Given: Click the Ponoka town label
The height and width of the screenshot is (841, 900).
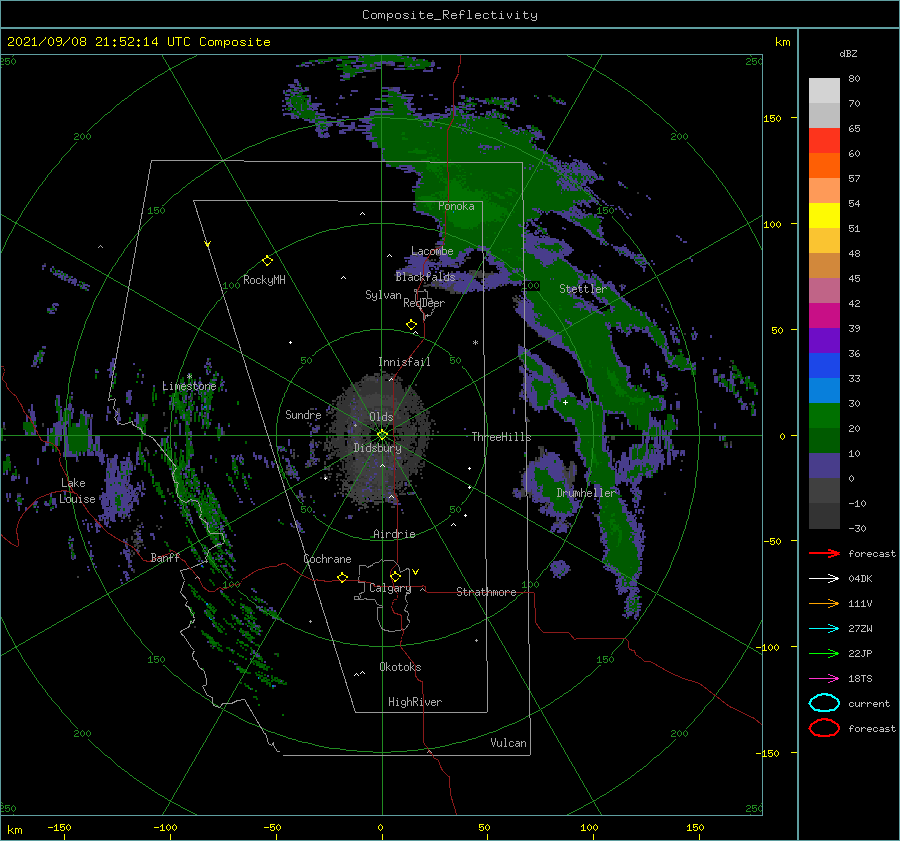Looking at the screenshot, I should pyautogui.click(x=456, y=206).
